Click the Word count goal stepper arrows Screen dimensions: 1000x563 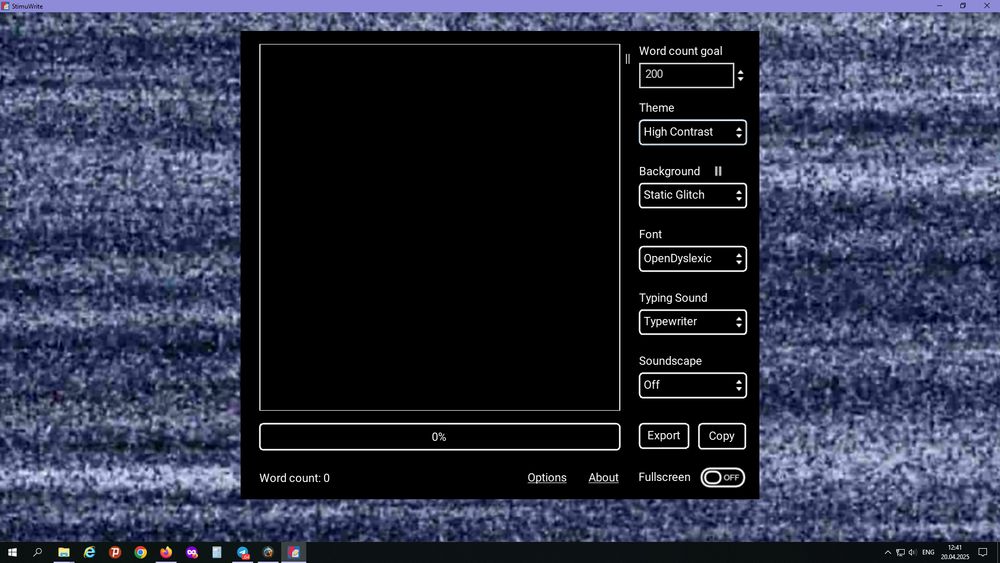(740, 75)
